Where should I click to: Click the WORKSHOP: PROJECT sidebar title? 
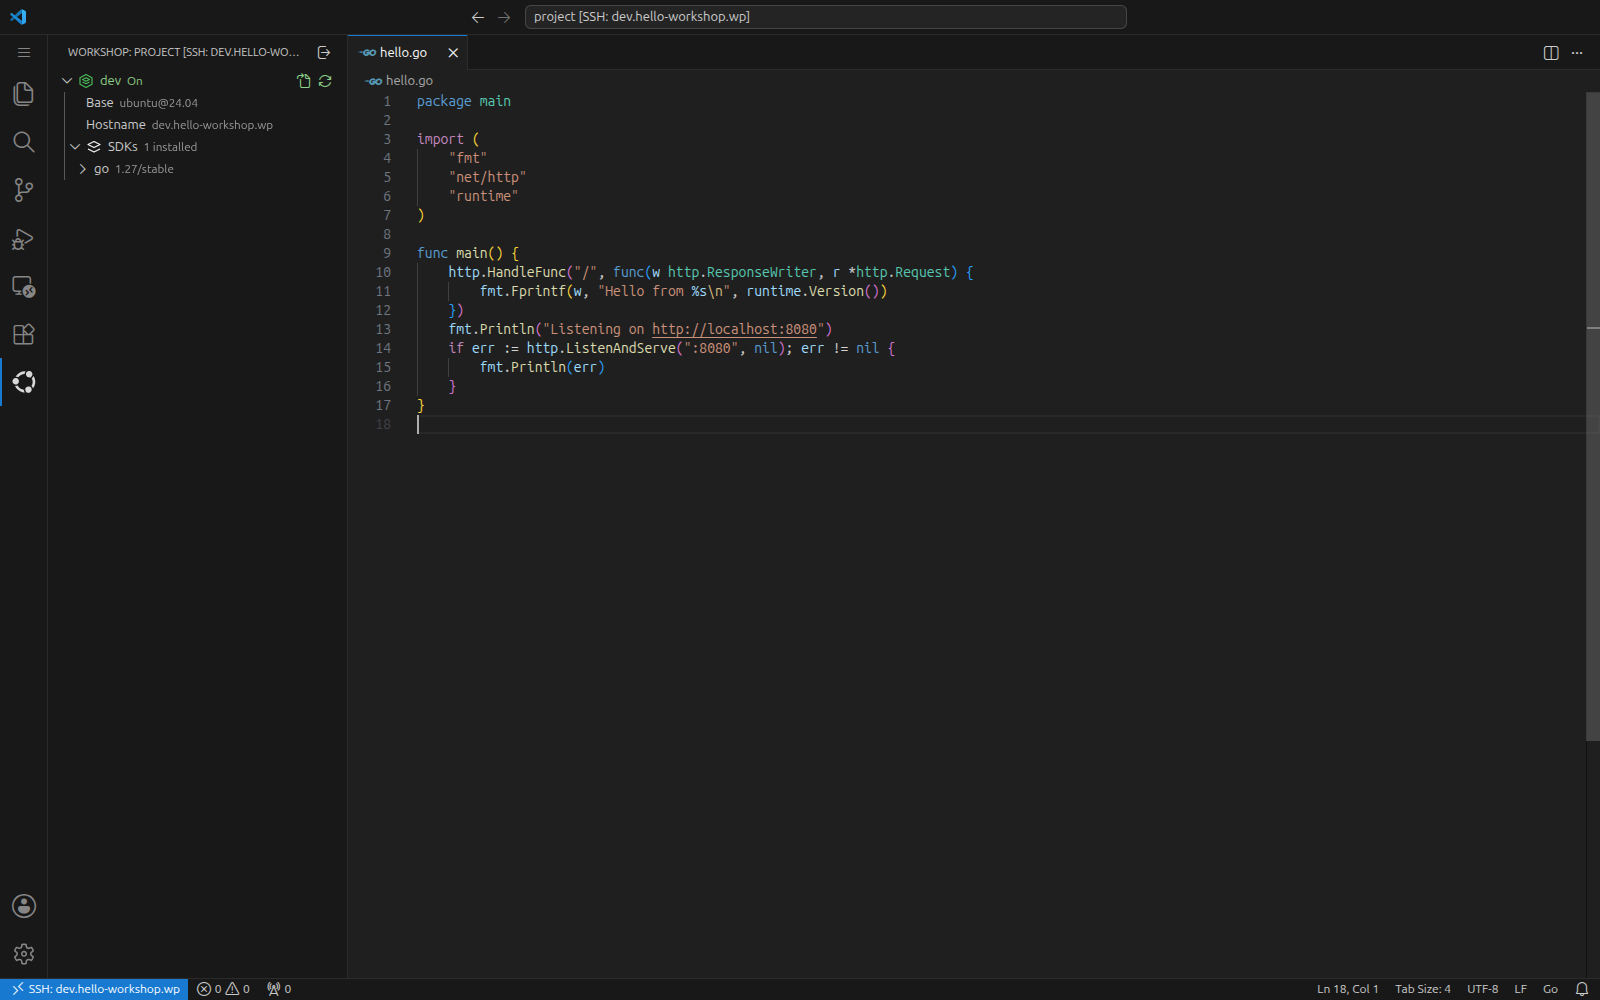point(183,52)
